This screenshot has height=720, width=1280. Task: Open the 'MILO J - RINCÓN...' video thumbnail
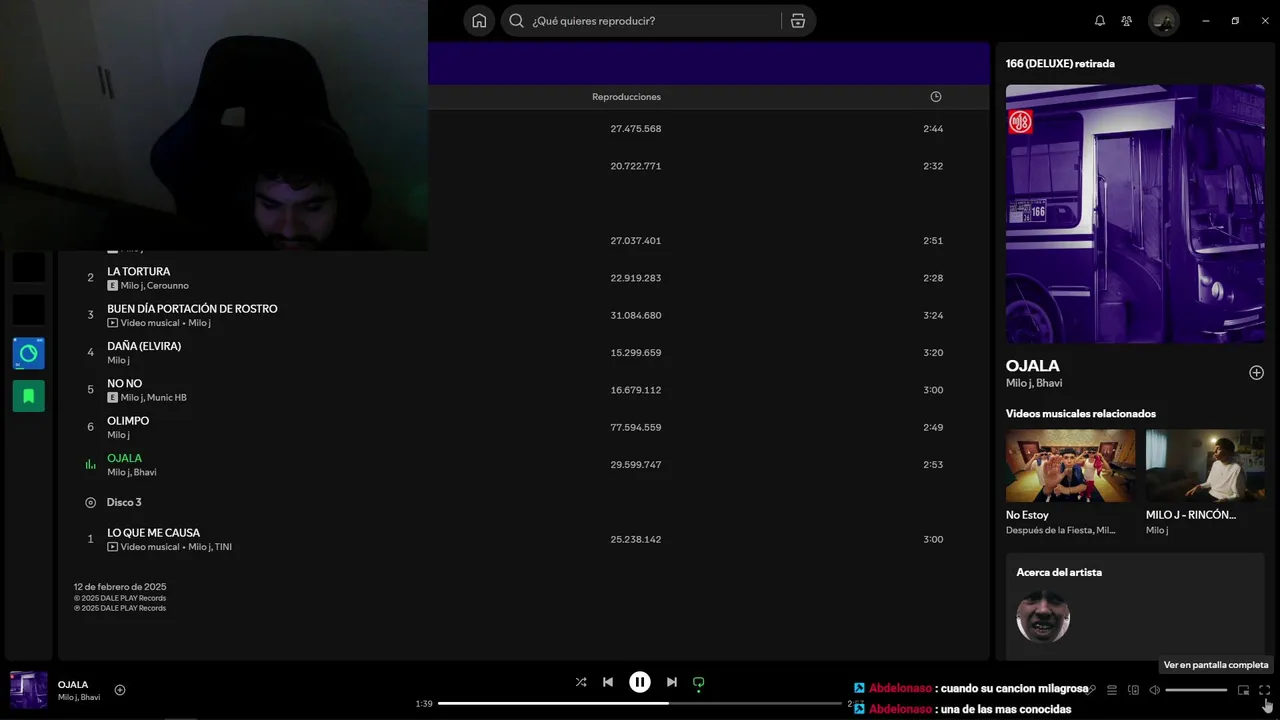tap(1205, 466)
